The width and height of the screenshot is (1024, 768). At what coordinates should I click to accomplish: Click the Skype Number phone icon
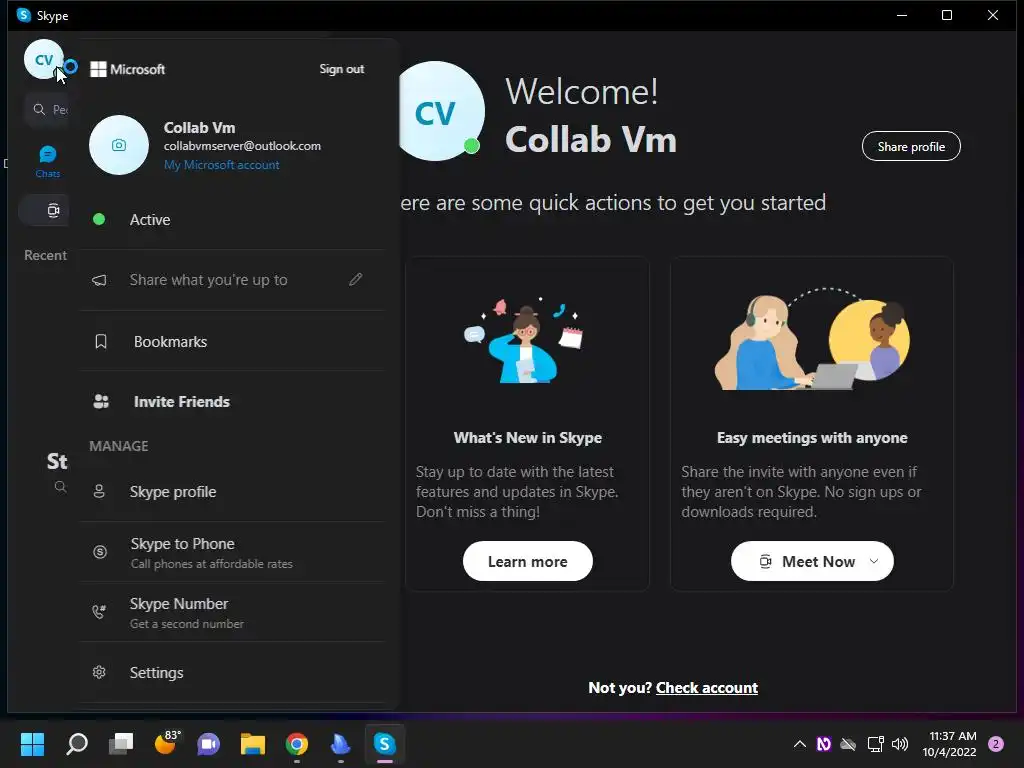click(x=99, y=612)
